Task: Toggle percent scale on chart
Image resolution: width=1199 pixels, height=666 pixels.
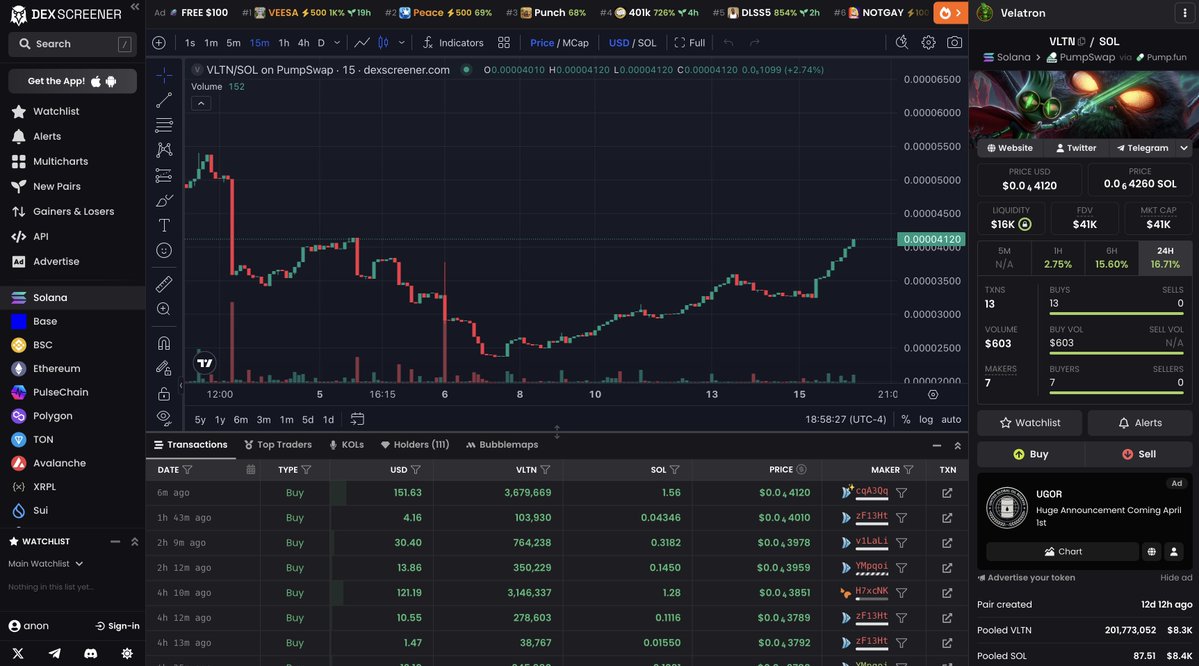Action: tap(905, 419)
